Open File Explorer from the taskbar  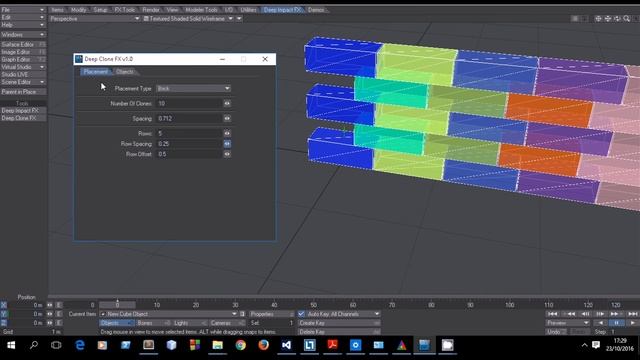click(218, 345)
